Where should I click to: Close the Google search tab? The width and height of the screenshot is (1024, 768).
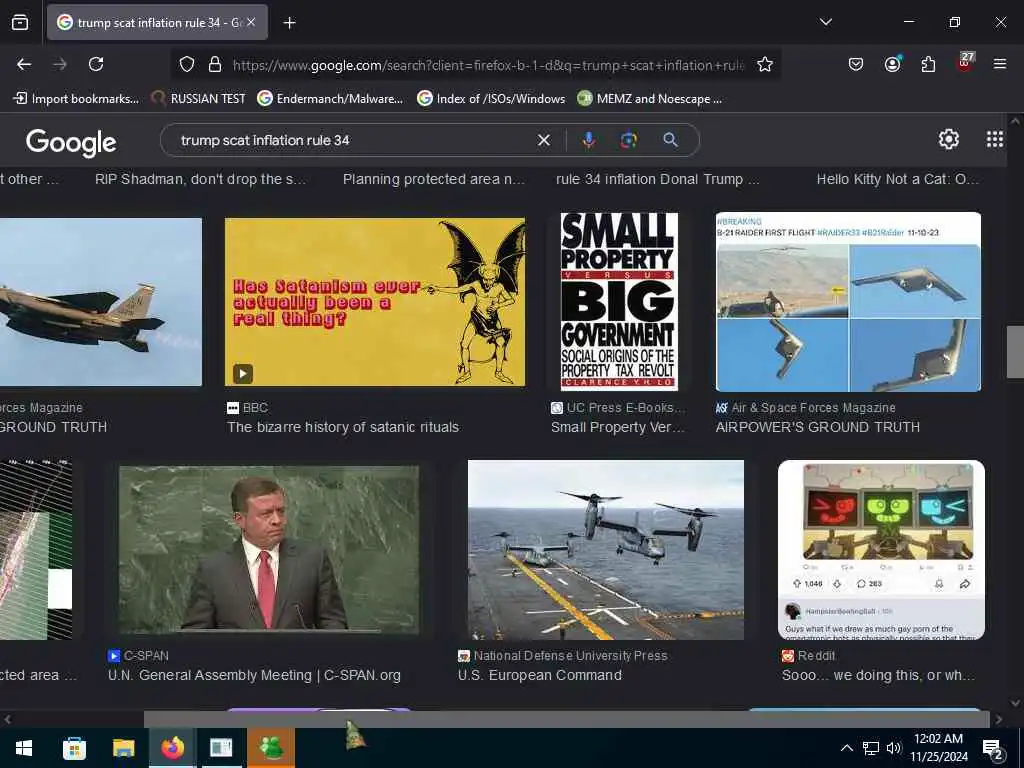tap(251, 22)
